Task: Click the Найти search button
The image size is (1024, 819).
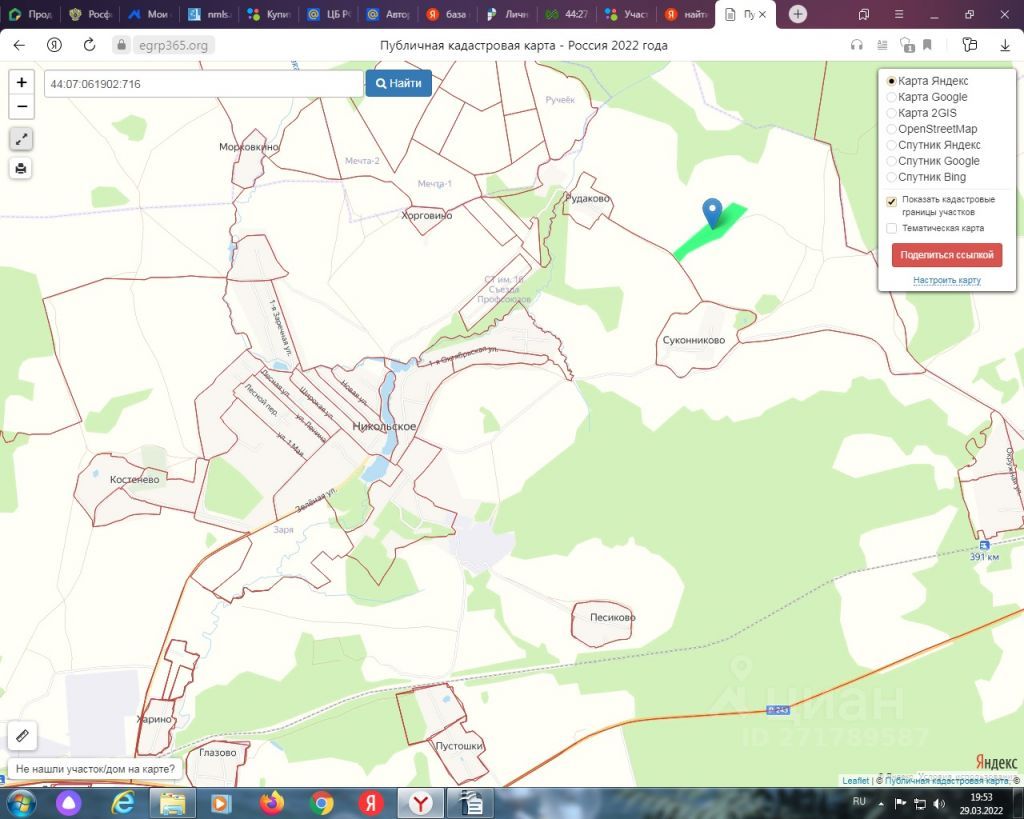Action: pyautogui.click(x=398, y=83)
